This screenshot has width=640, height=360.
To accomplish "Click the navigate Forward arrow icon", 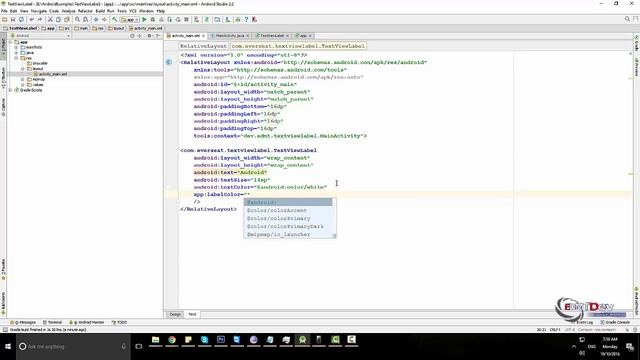I will (104, 20).
